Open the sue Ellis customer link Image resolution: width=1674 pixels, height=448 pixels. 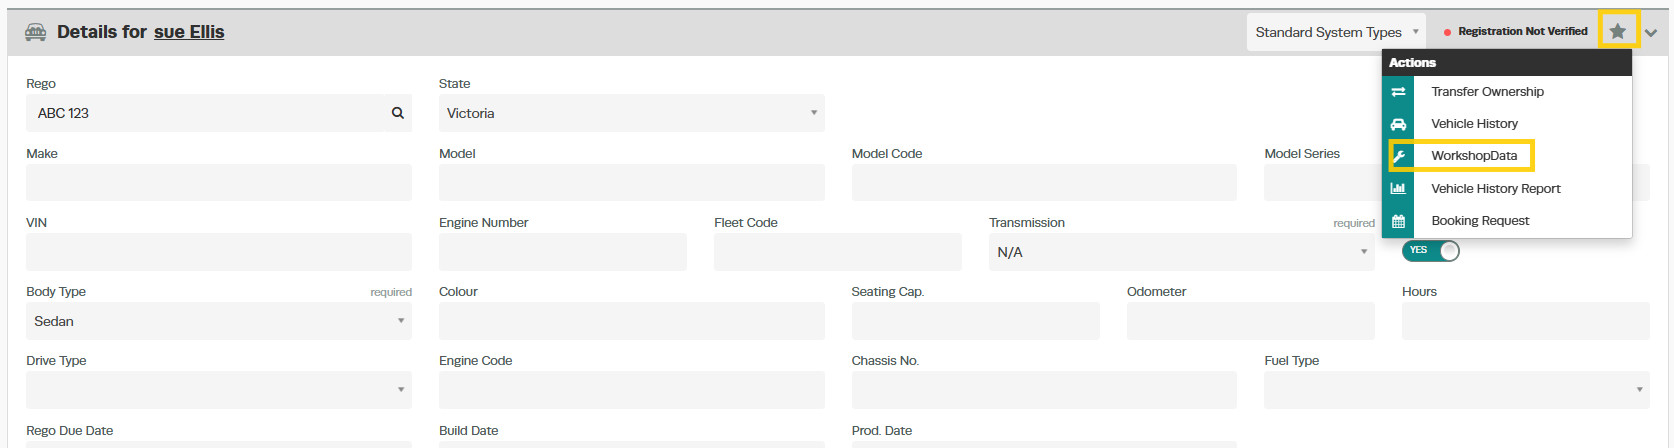[x=189, y=32]
